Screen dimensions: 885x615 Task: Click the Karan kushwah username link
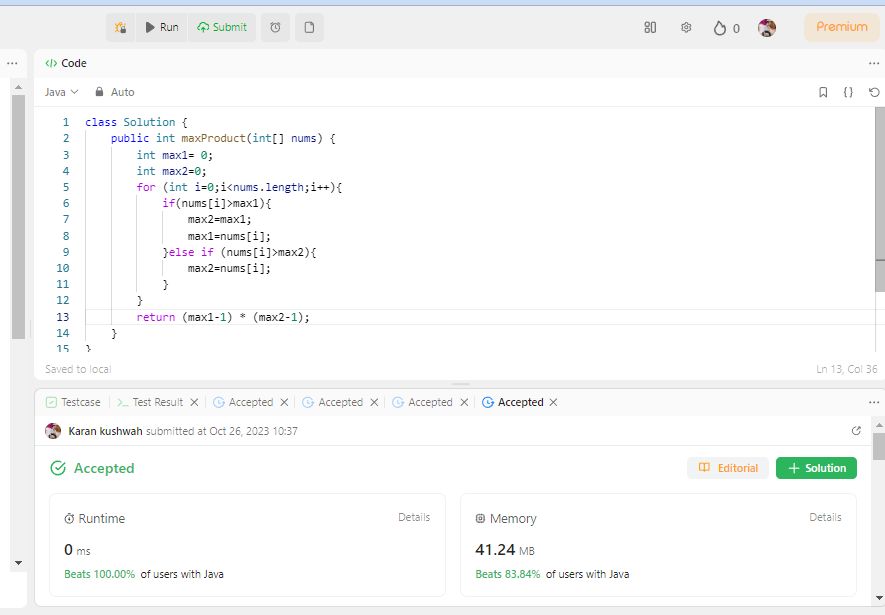(x=105, y=431)
